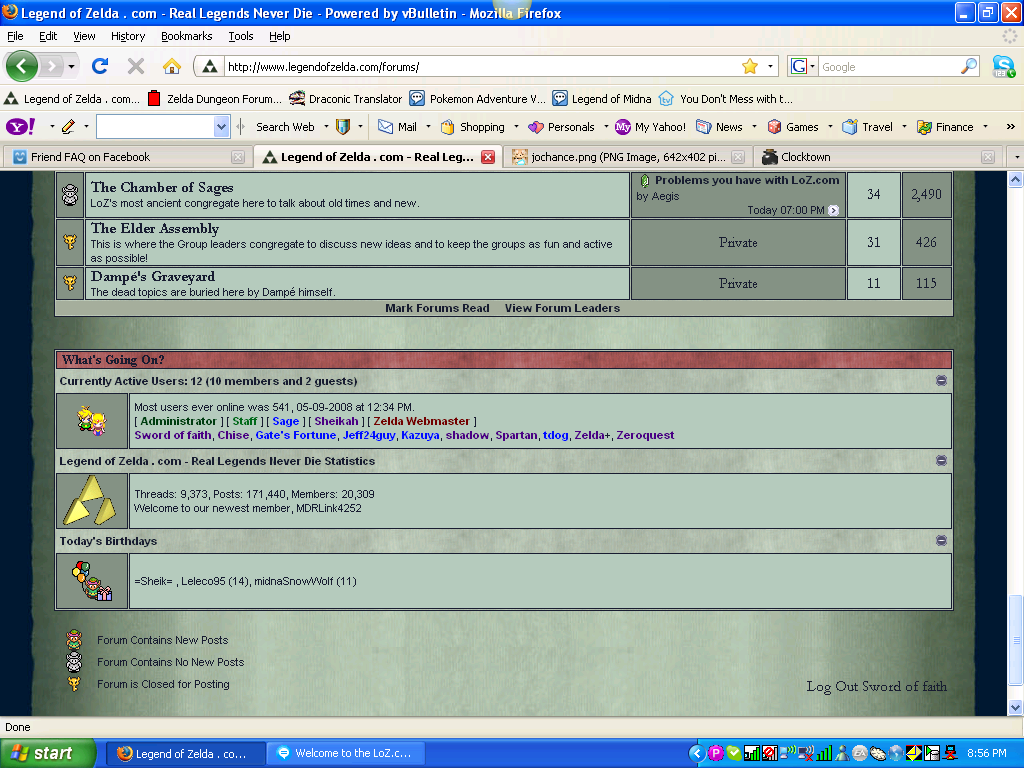Open the Bookmarks menu
This screenshot has width=1024, height=768.
point(187,36)
